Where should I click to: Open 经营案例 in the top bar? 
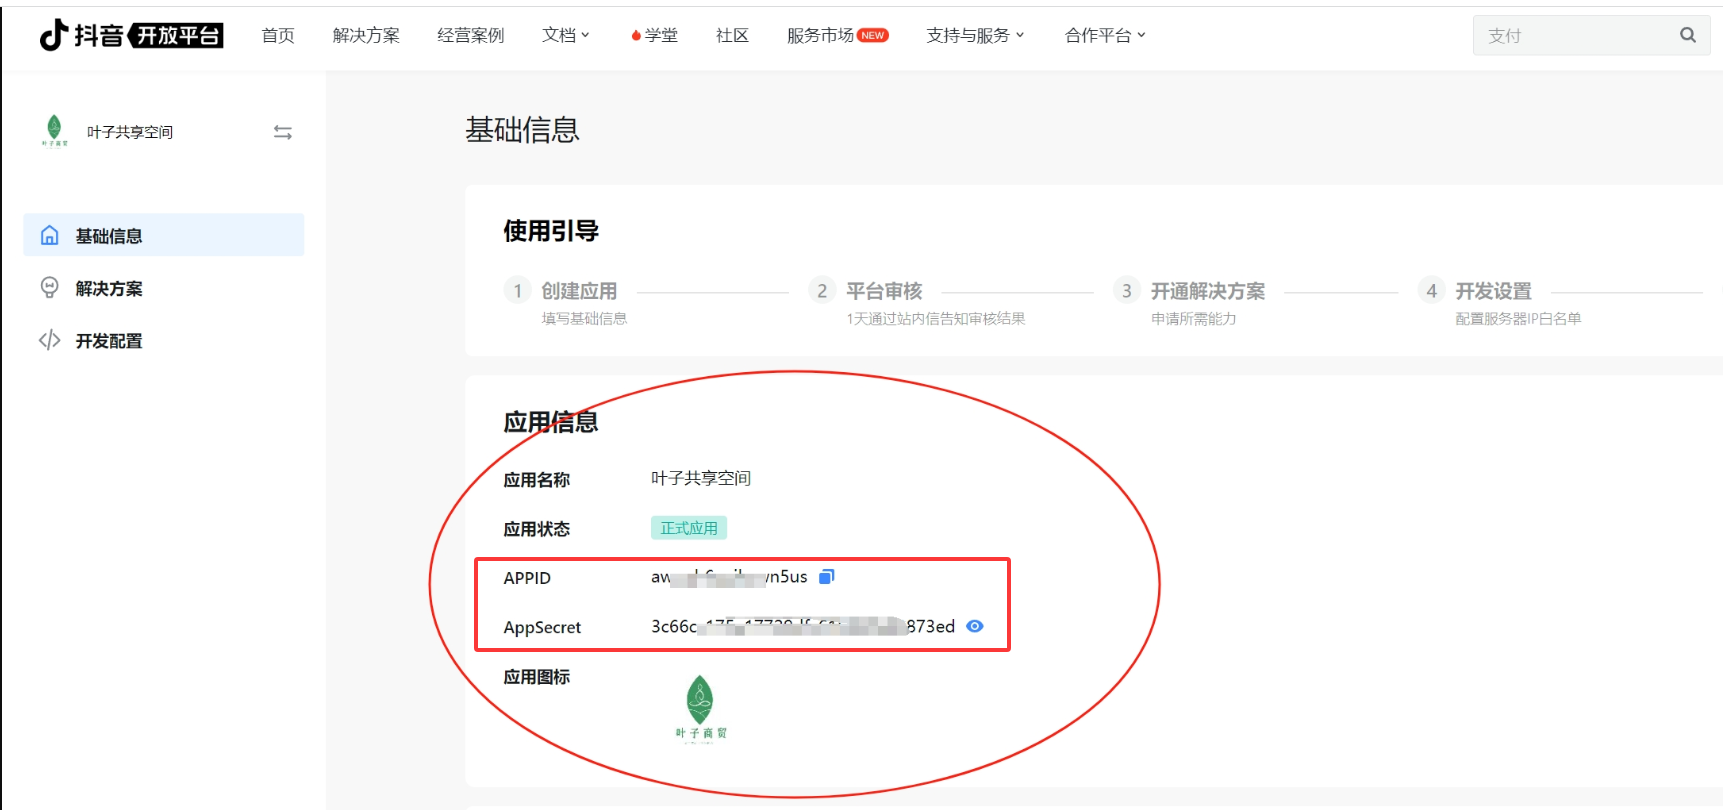coord(471,35)
